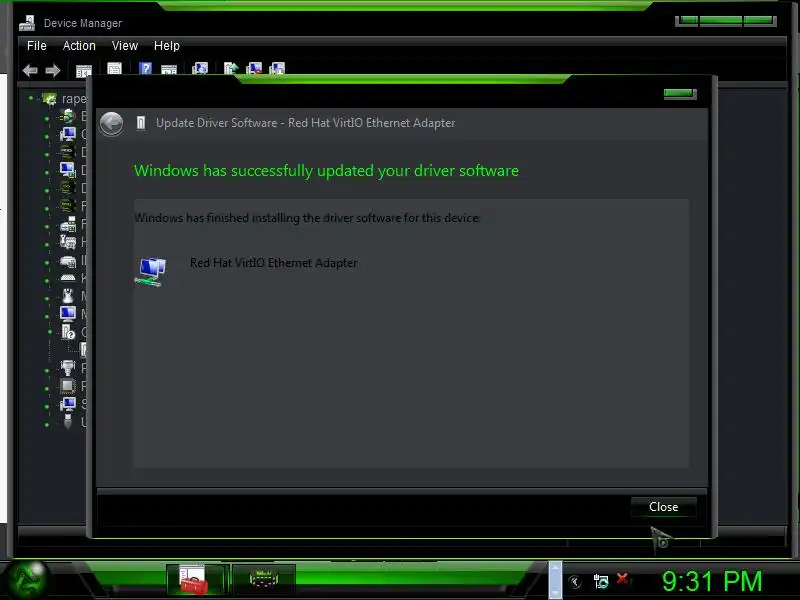Select the Ports icon in the tree

68,368
